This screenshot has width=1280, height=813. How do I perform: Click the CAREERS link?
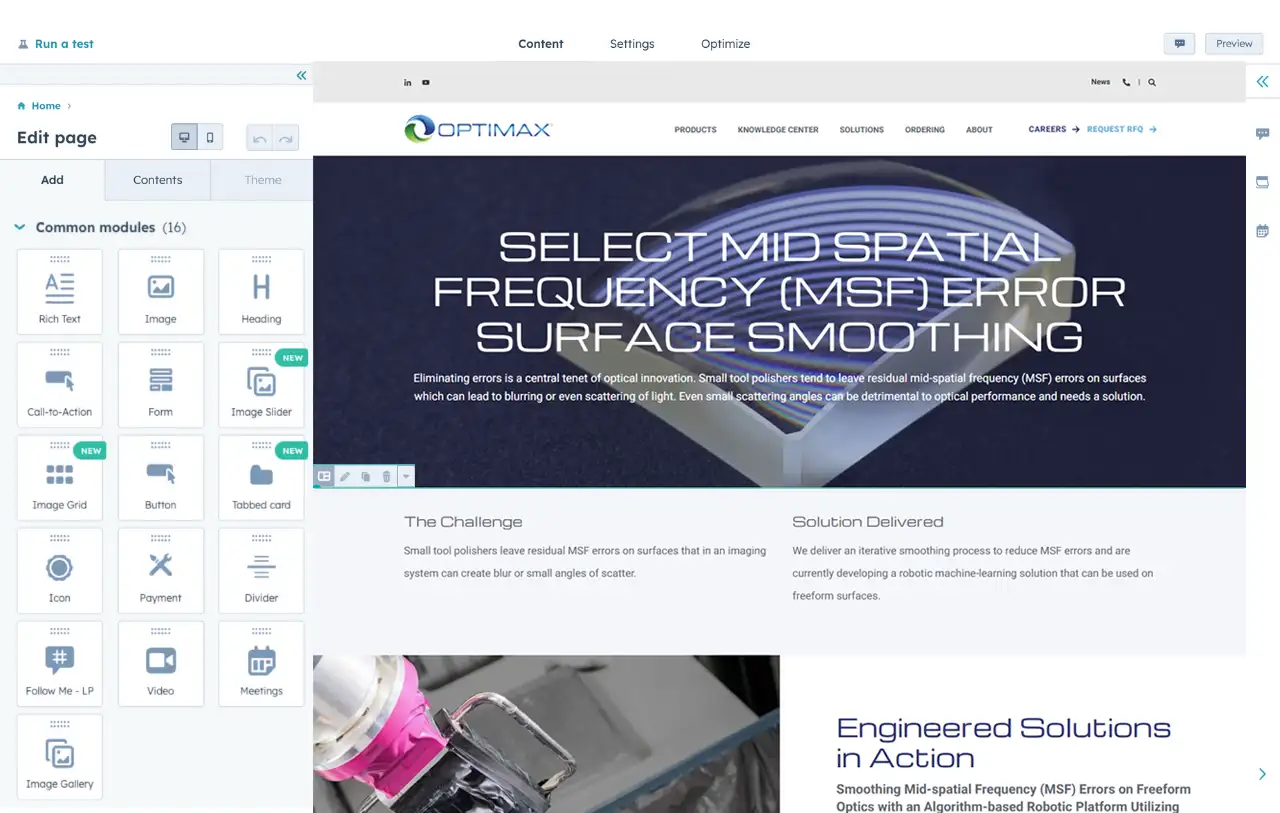[1054, 129]
